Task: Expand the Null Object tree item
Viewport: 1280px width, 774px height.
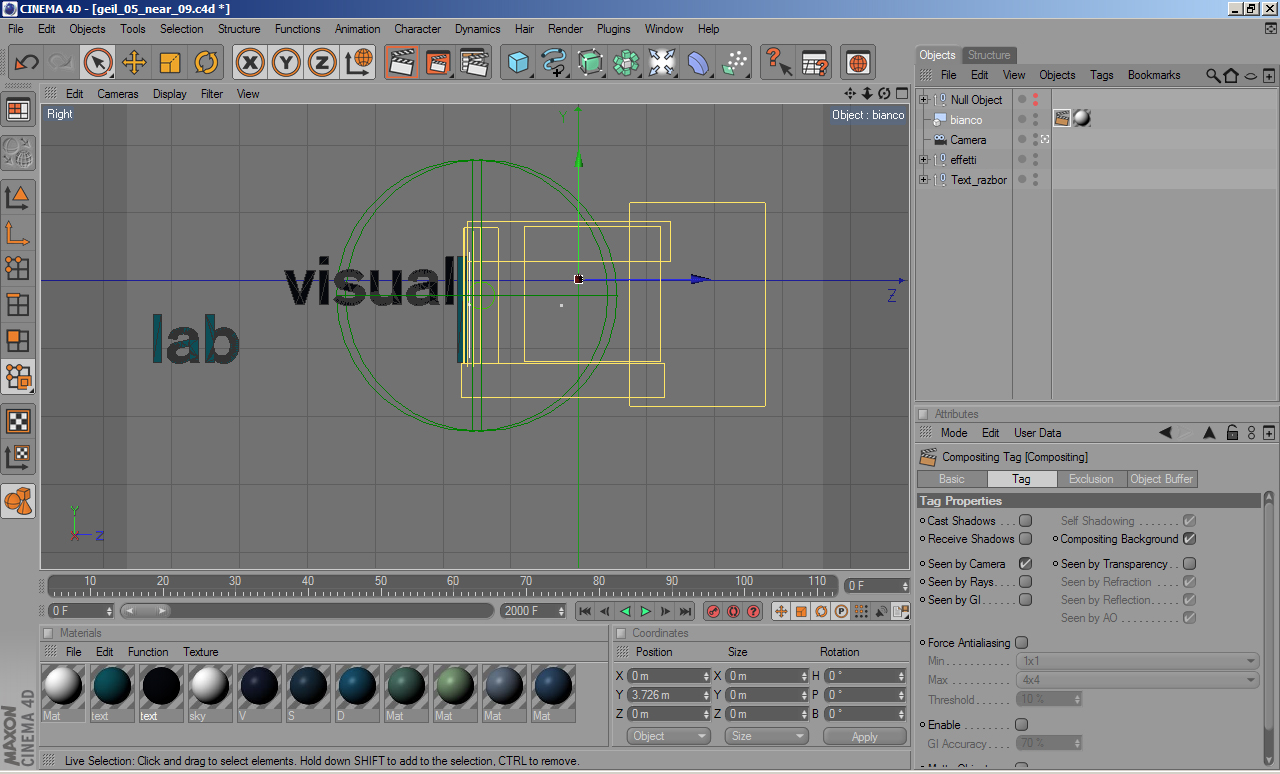Action: 924,100
